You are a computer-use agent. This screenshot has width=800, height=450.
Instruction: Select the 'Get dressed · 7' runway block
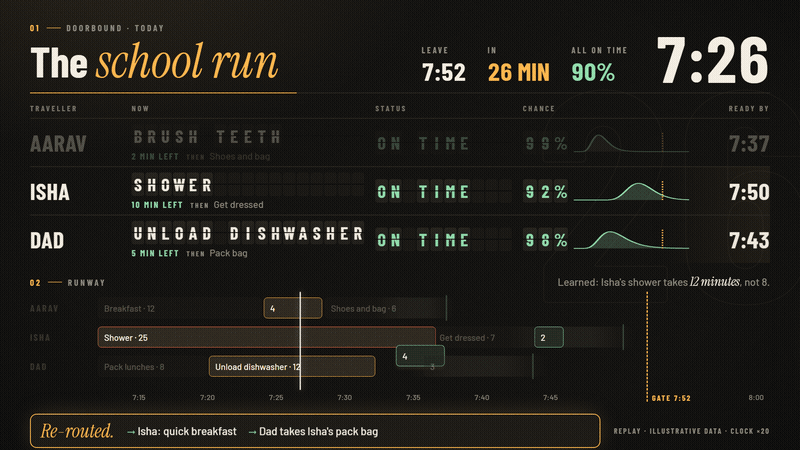[485, 338]
